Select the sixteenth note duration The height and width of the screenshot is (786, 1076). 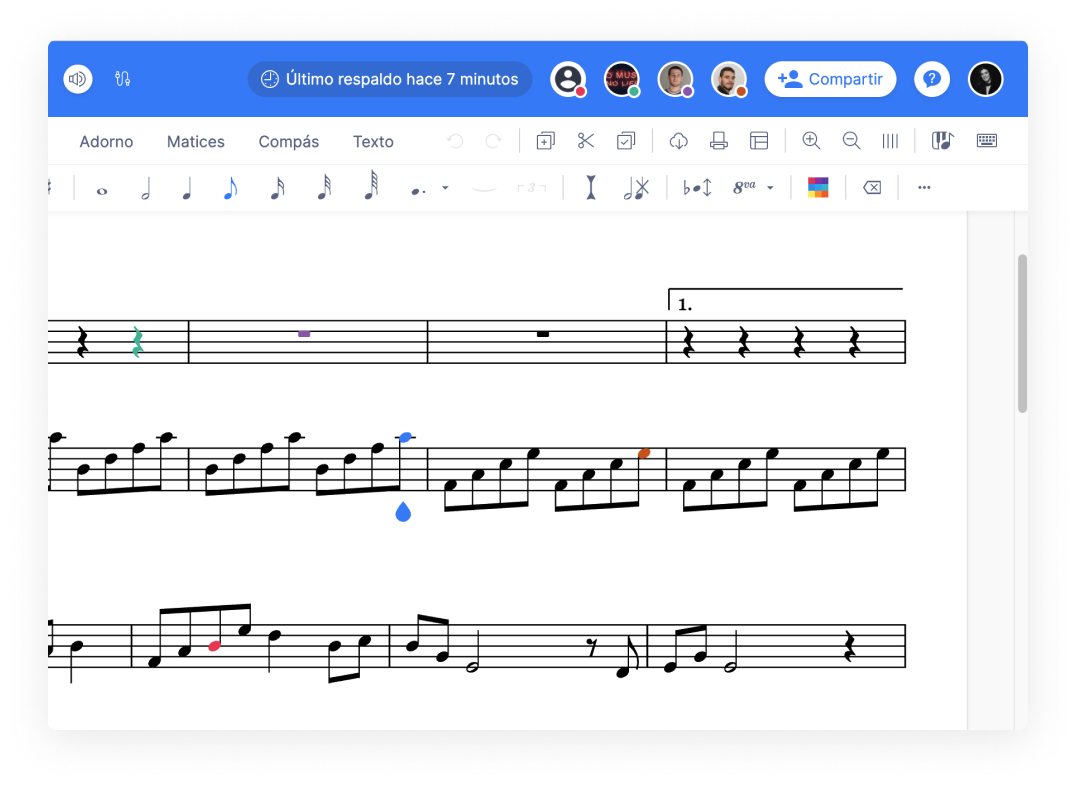click(277, 187)
